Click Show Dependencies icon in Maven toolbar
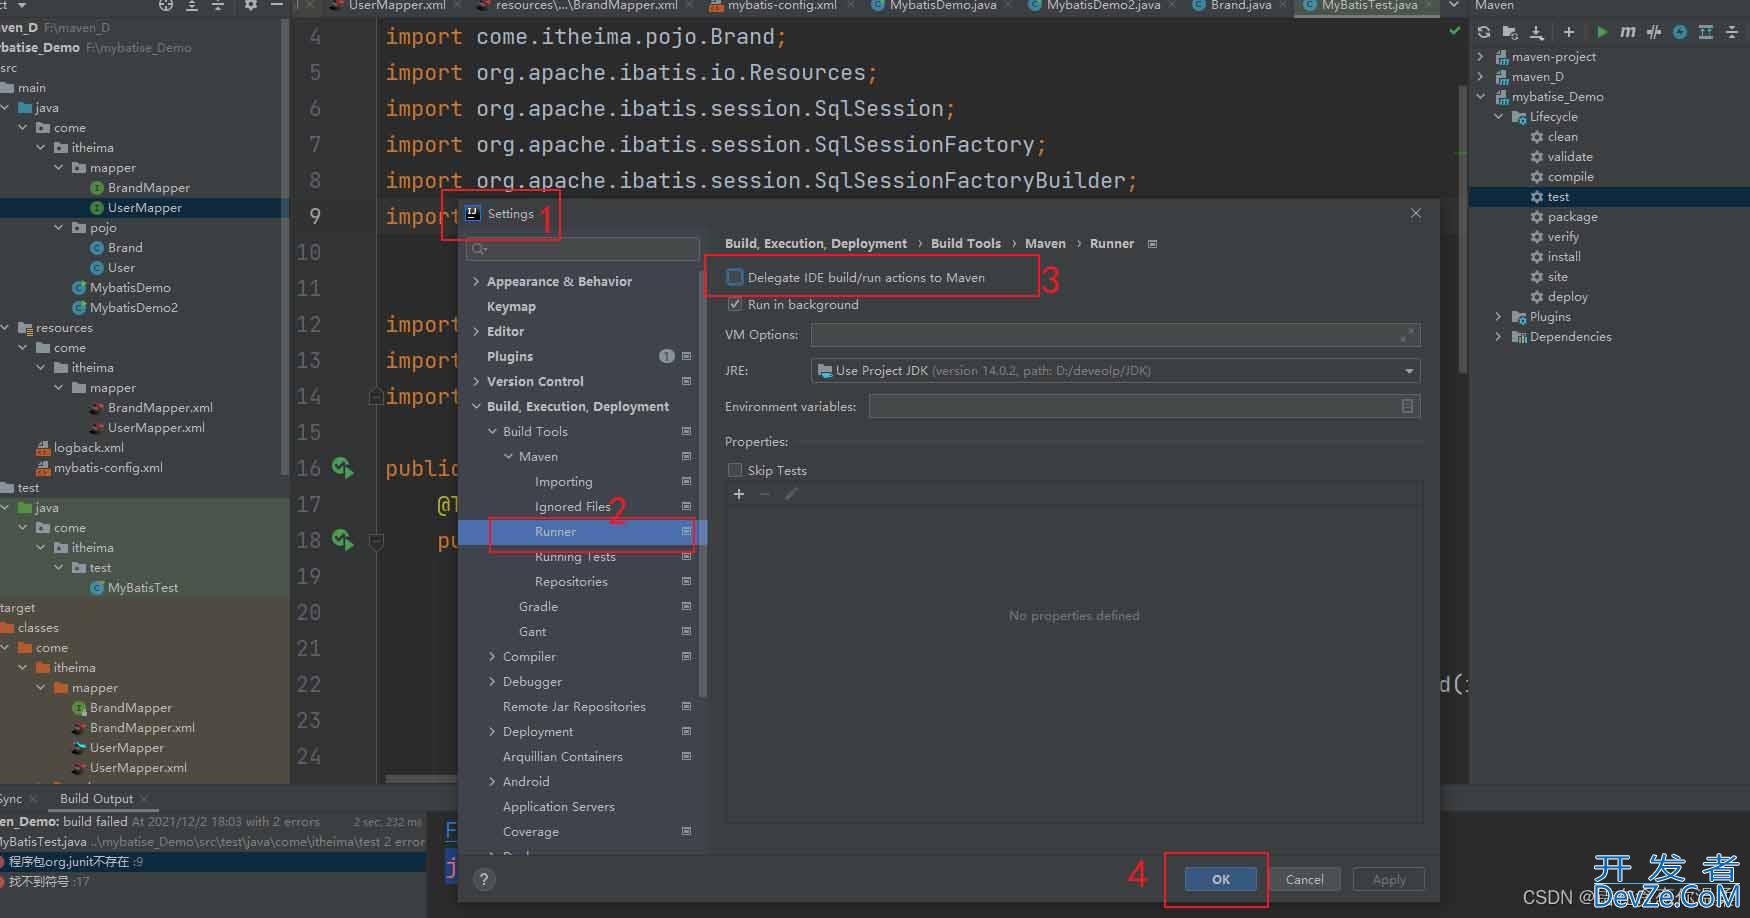This screenshot has height=918, width=1750. (1706, 32)
